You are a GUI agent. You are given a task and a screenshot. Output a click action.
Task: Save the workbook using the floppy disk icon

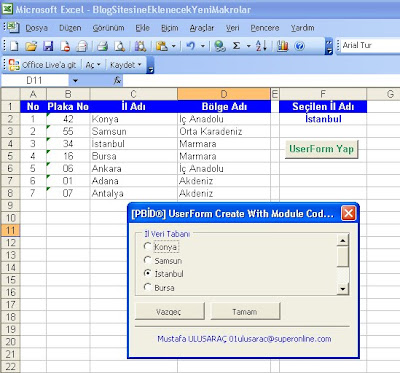tap(48, 46)
